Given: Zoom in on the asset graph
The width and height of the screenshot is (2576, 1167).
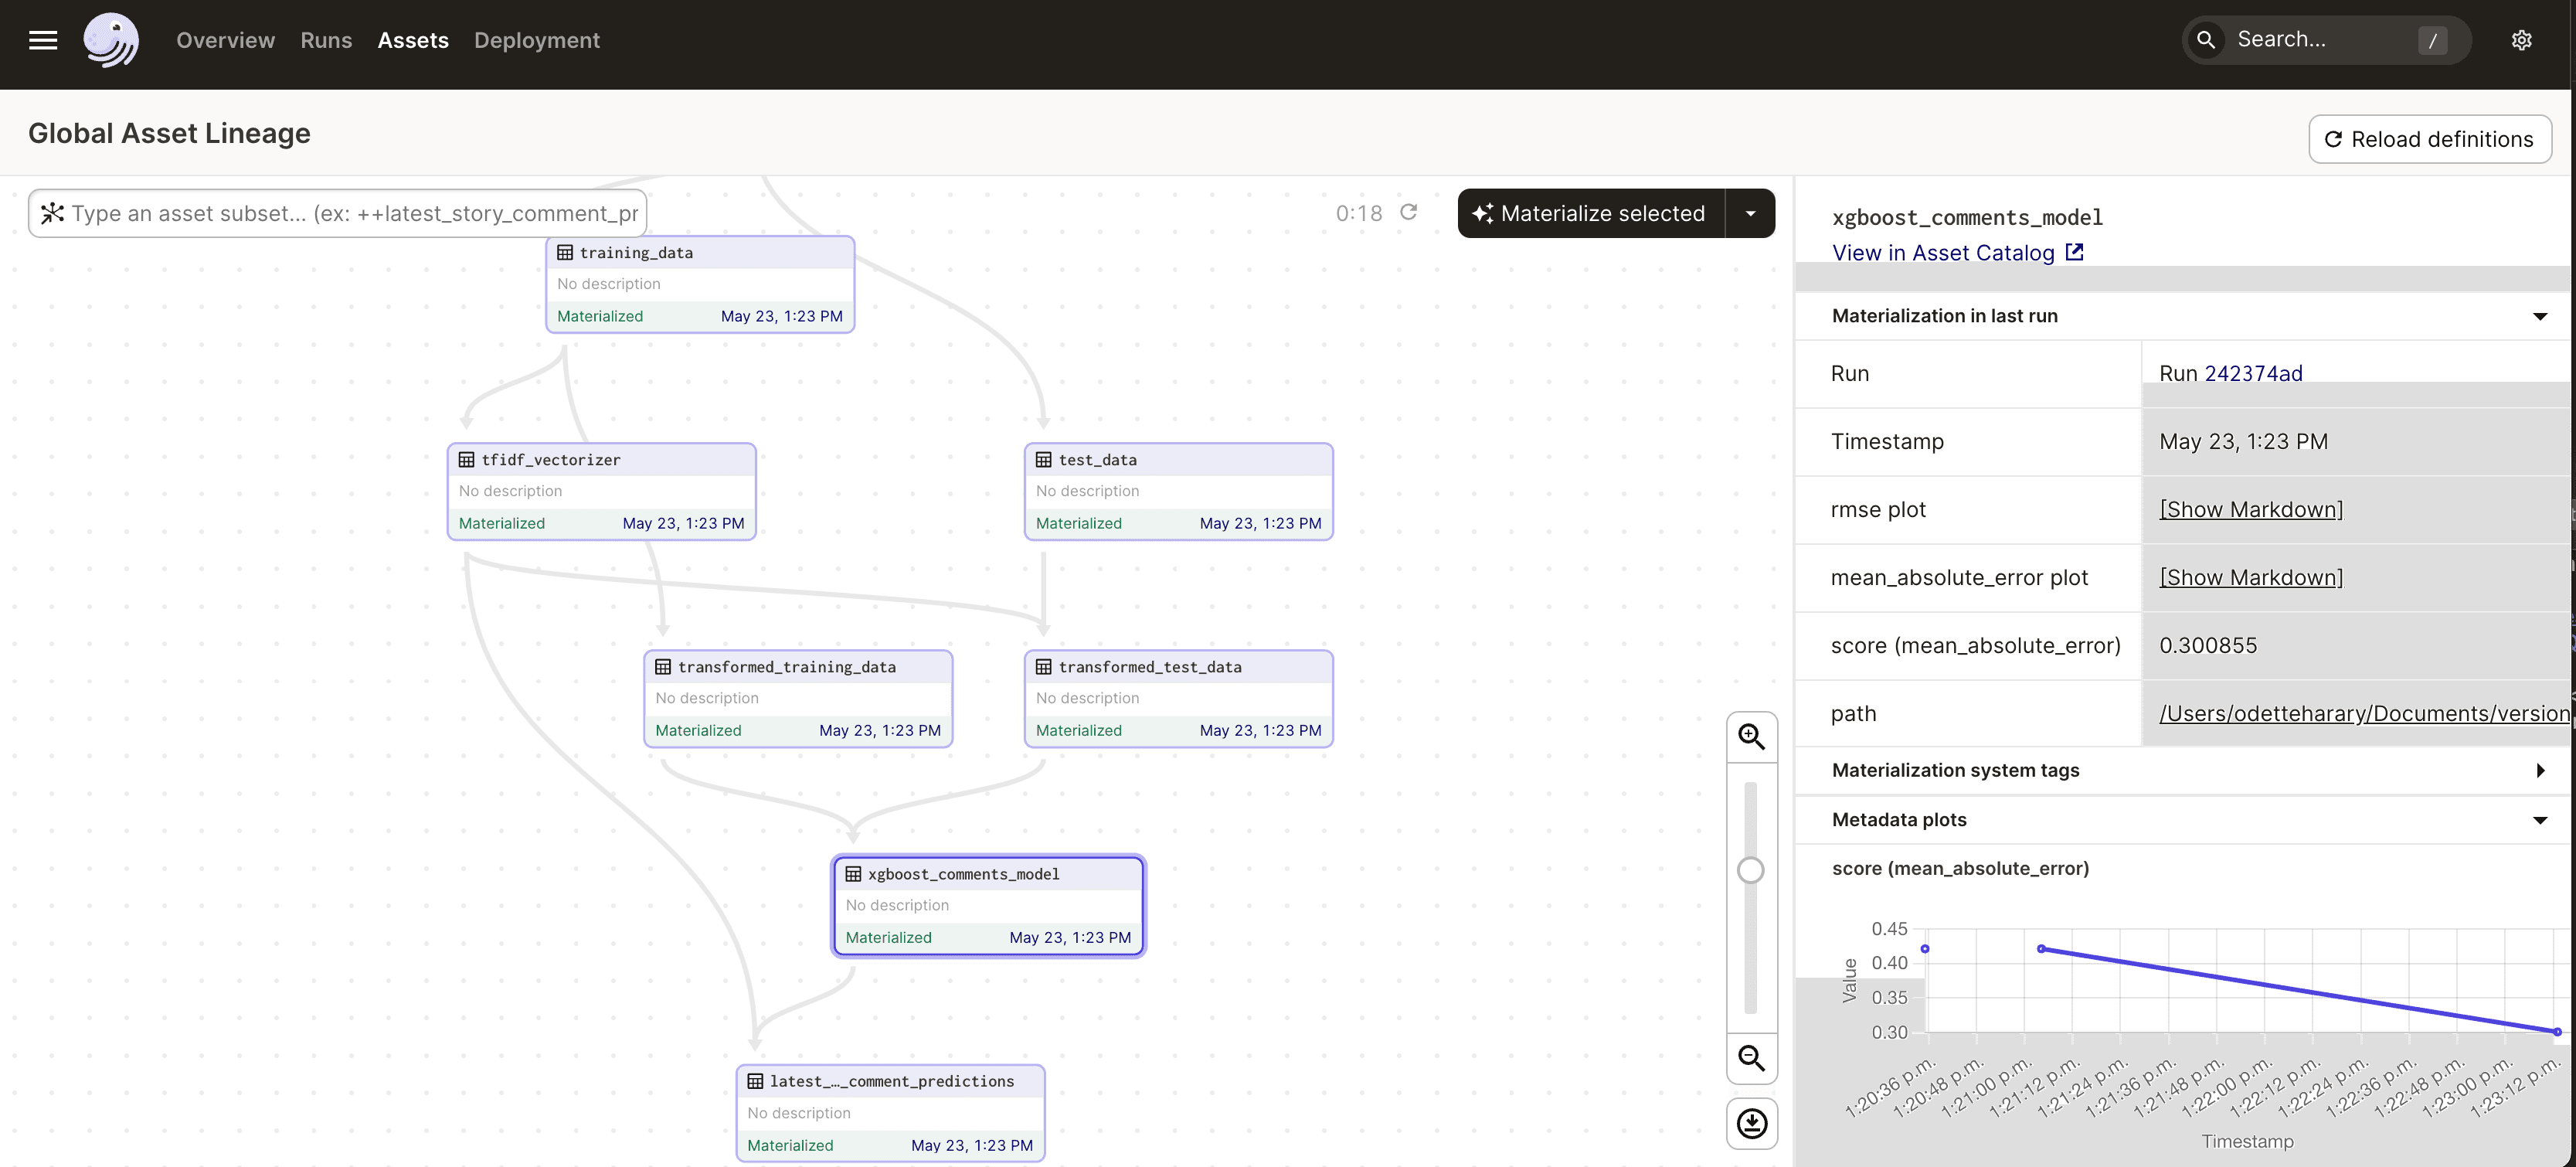Looking at the screenshot, I should (1751, 737).
